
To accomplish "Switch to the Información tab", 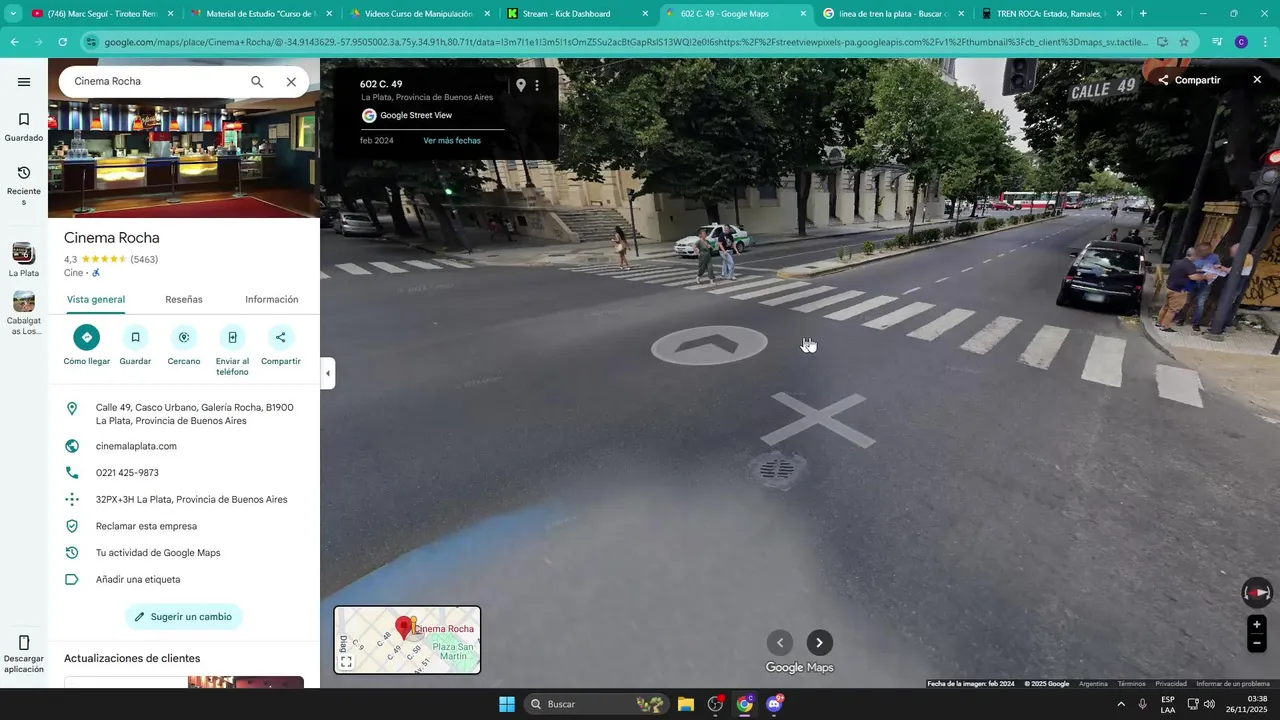I will pos(272,299).
